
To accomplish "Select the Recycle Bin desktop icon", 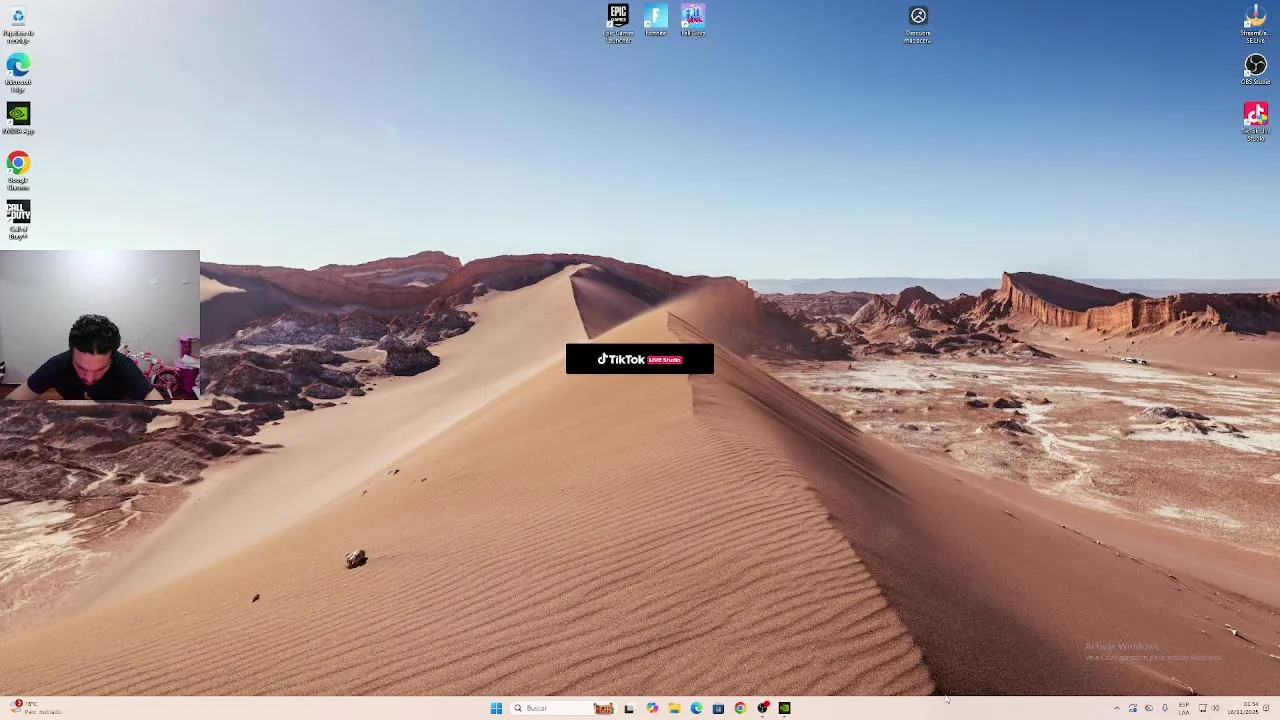I will coord(18,24).
